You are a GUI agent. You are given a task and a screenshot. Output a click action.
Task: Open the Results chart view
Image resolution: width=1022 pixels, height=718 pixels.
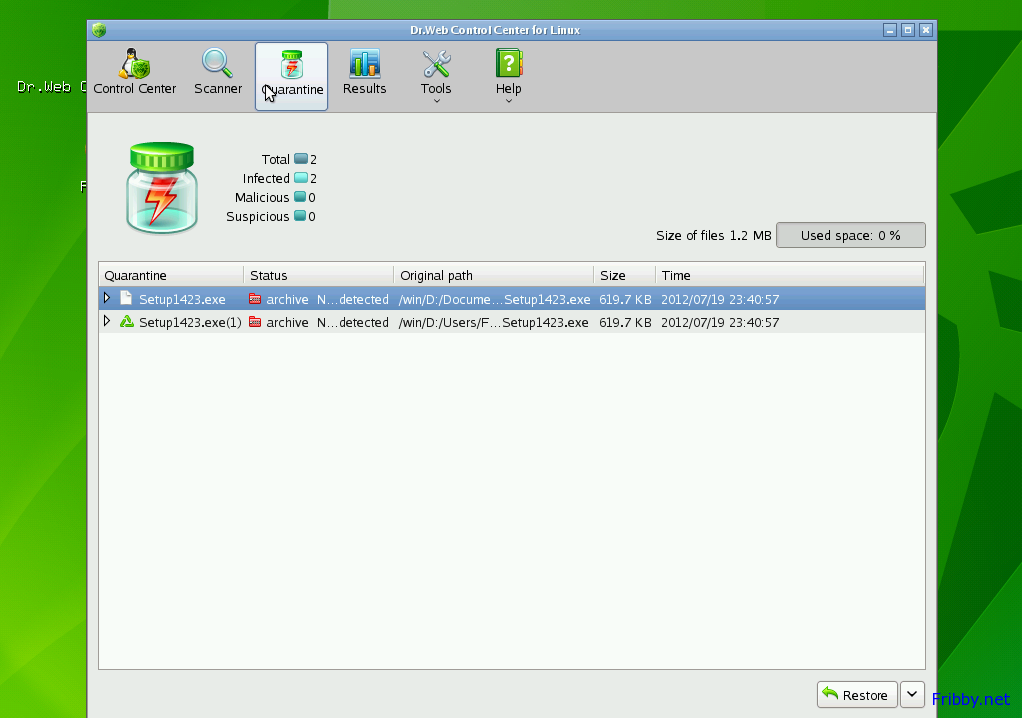364,72
